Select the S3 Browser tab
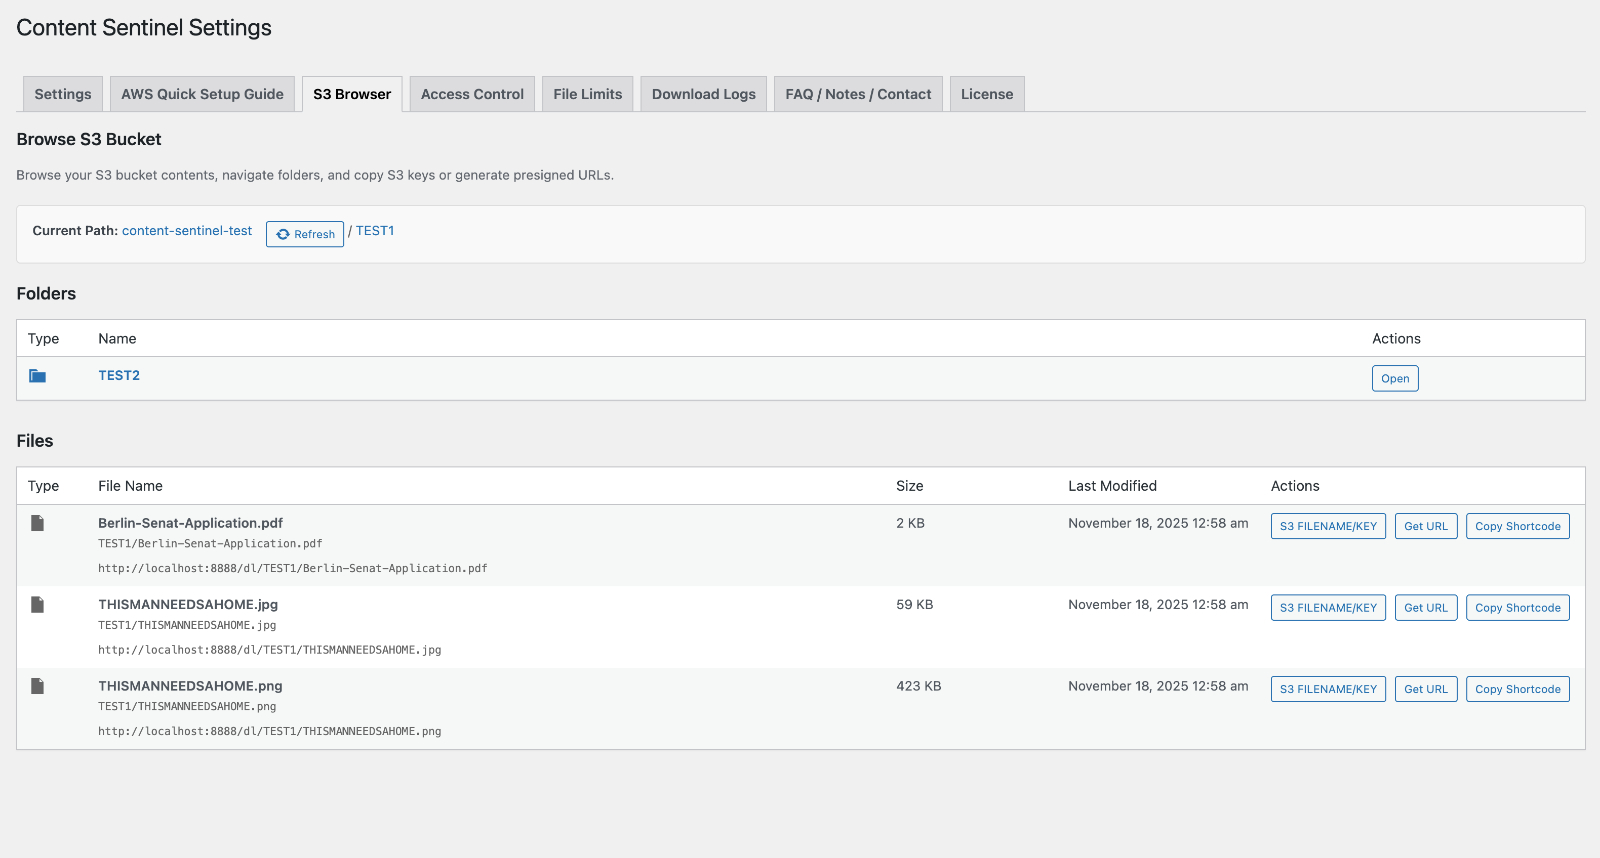 pos(352,94)
